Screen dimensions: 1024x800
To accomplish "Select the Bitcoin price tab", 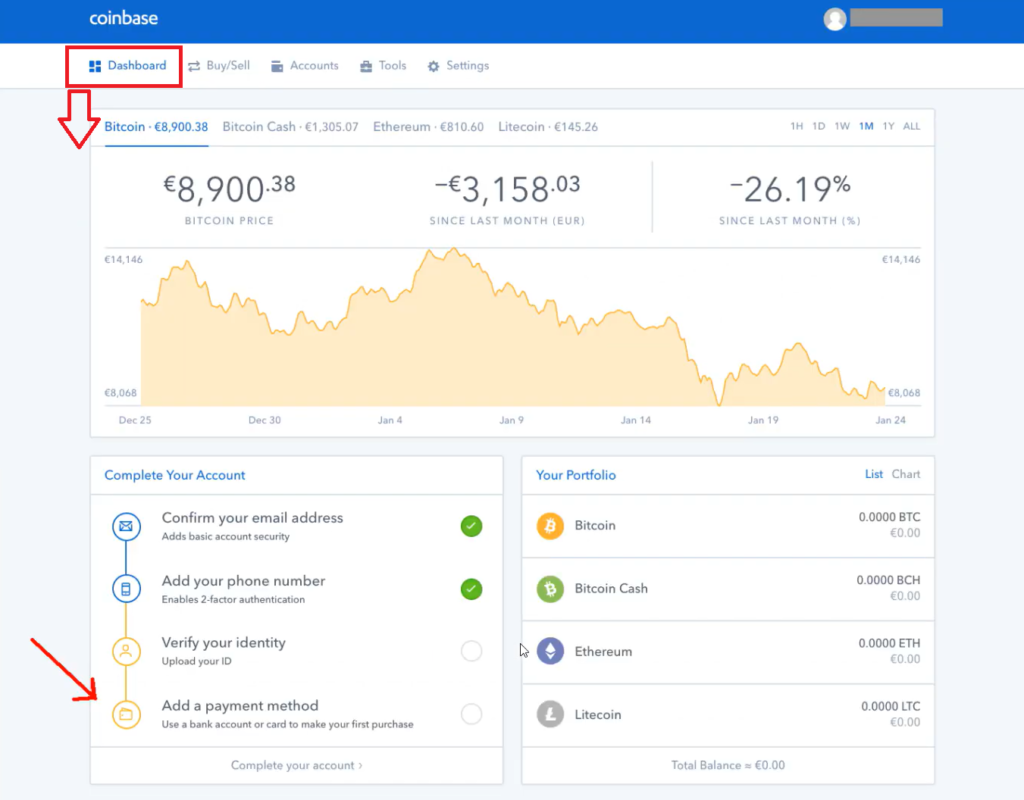I will (x=156, y=127).
